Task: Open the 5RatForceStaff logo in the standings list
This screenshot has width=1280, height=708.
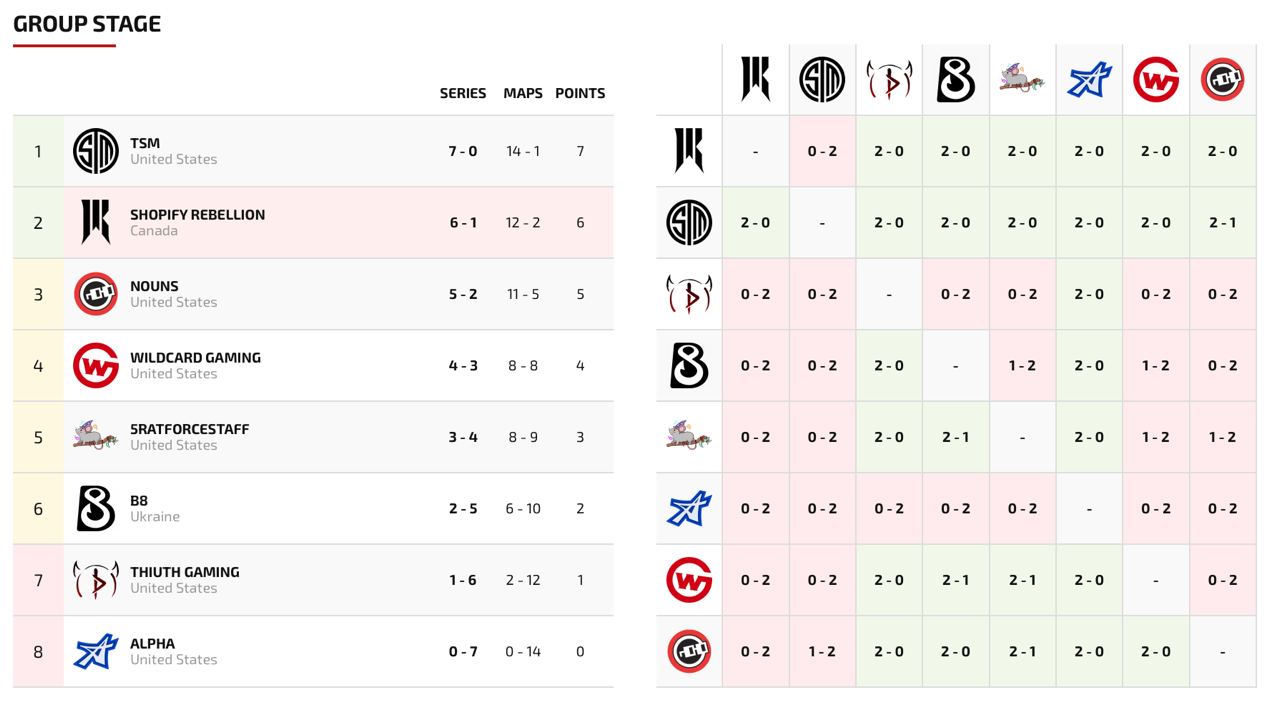Action: click(96, 437)
